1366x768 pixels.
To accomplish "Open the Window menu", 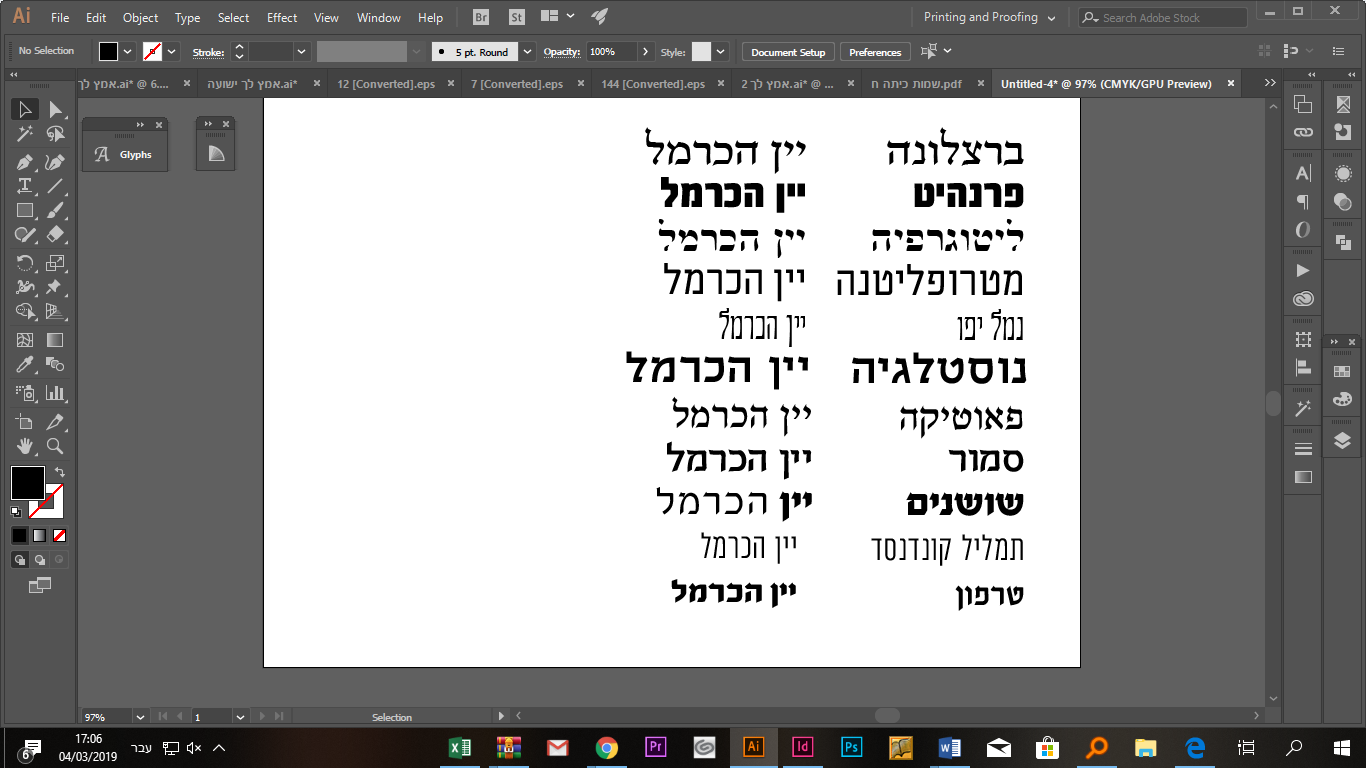I will point(378,17).
